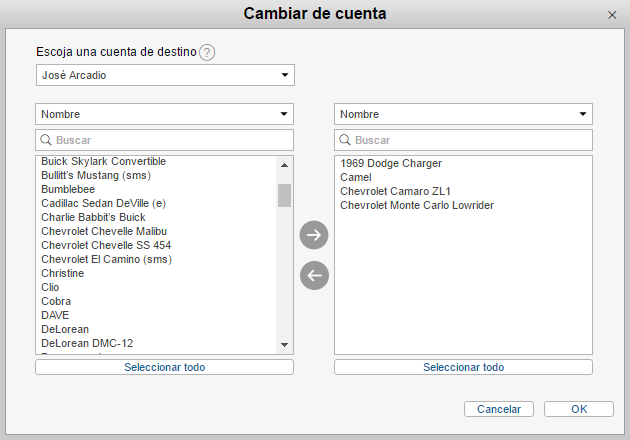Select Clio in the list

pos(50,287)
